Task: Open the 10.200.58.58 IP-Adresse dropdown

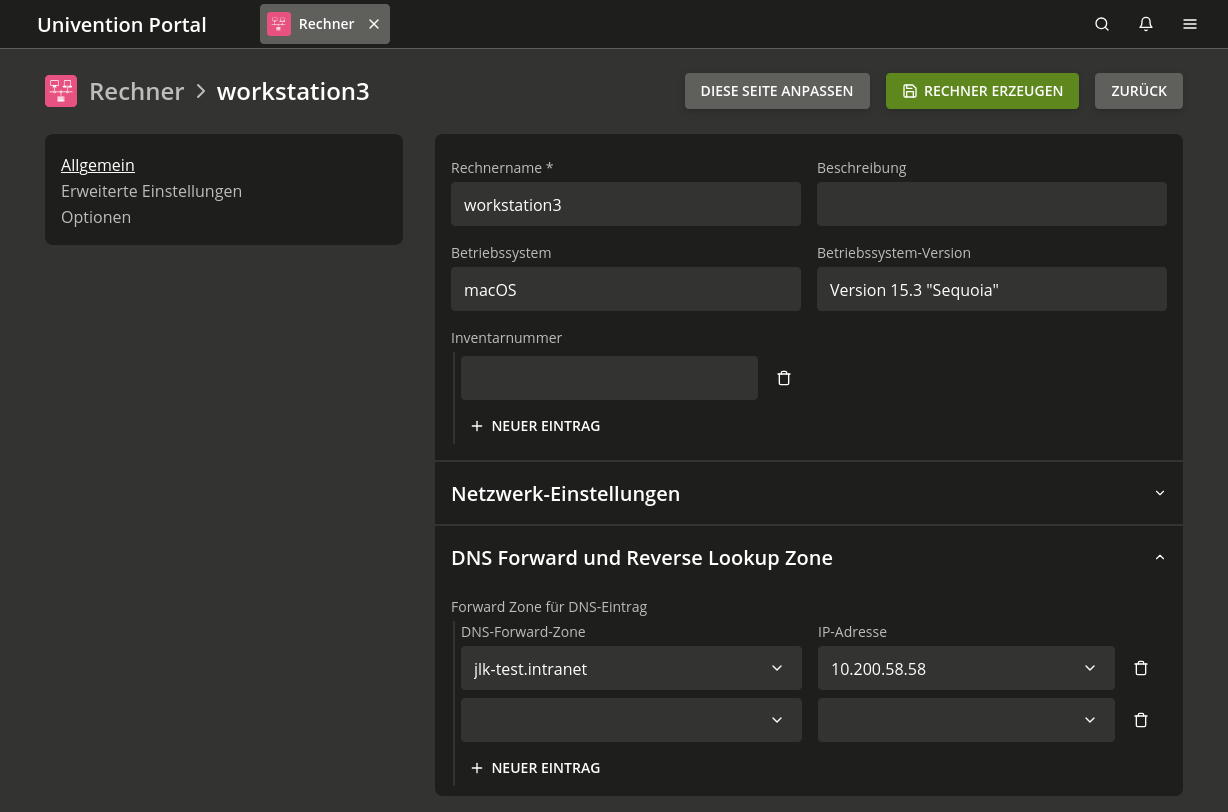Action: [1090, 668]
